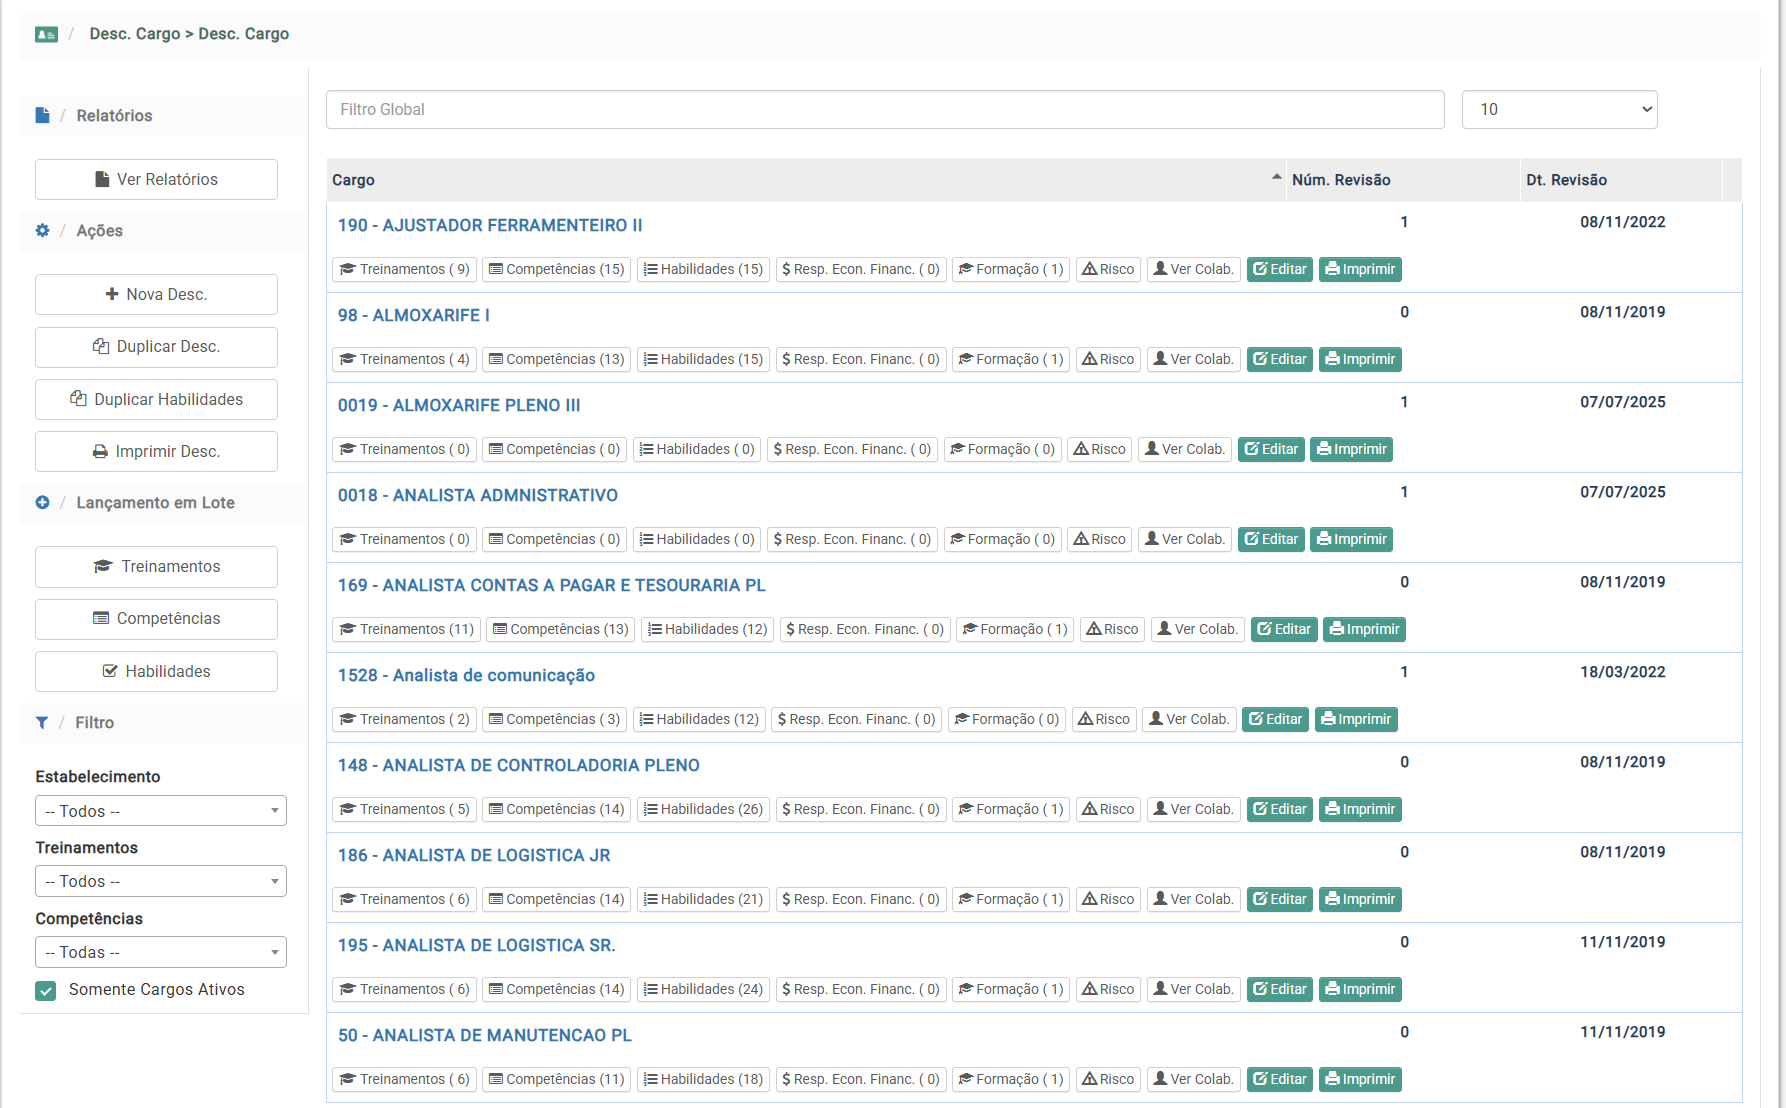Click the Relatórios document icon
The height and width of the screenshot is (1108, 1786).
click(x=42, y=116)
